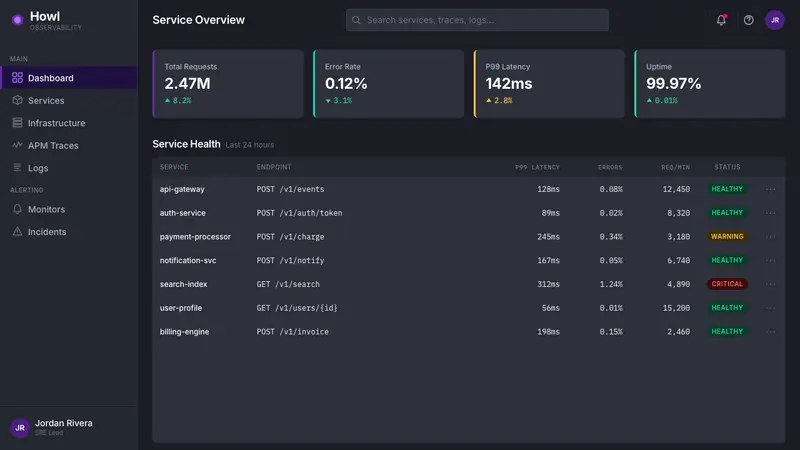Sort by REQ/MIN column header
The height and width of the screenshot is (450, 800).
[676, 167]
